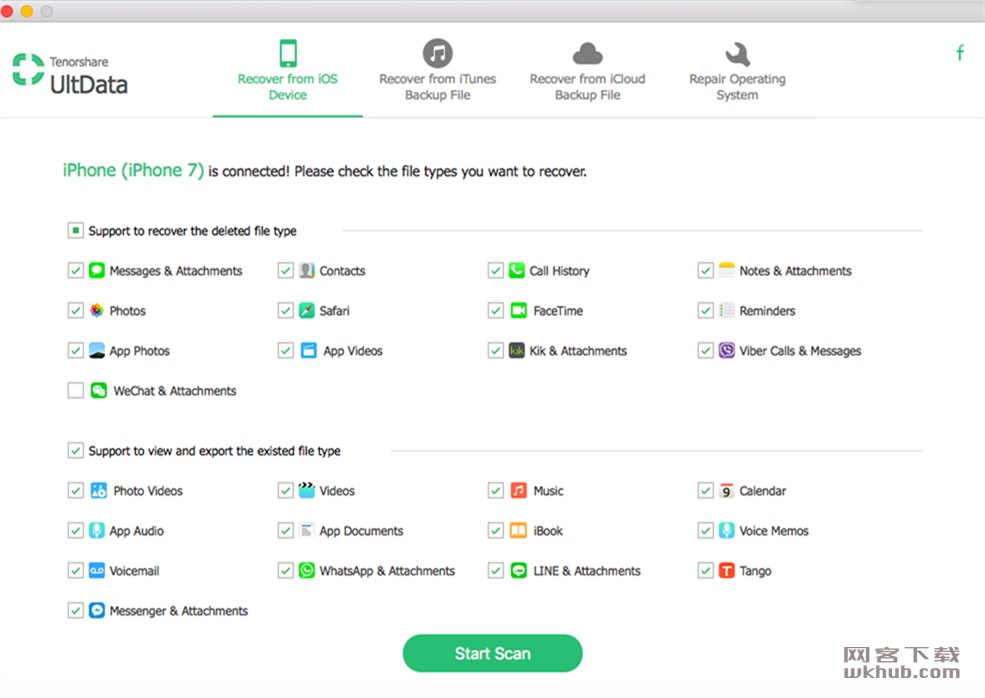985x698 pixels.
Task: Click the 'Voice Memos' label
Action: point(774,531)
